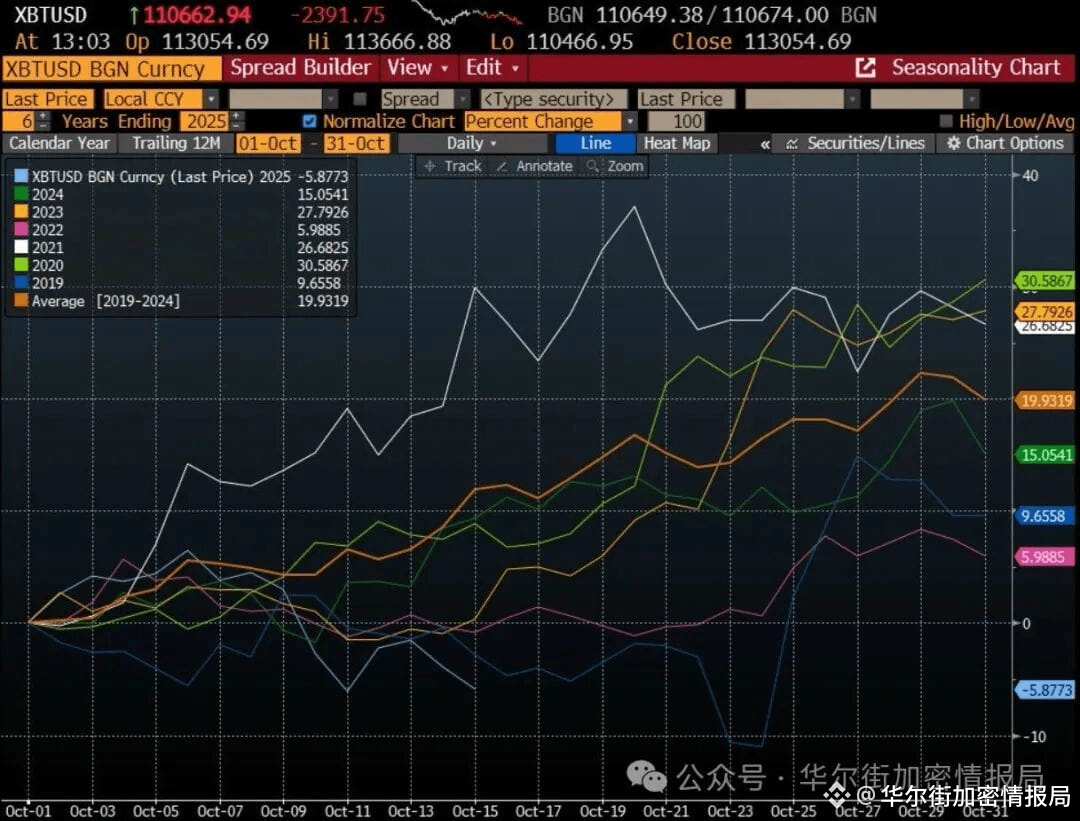Switch to Heat Map view
This screenshot has width=1080, height=821.
pos(677,143)
